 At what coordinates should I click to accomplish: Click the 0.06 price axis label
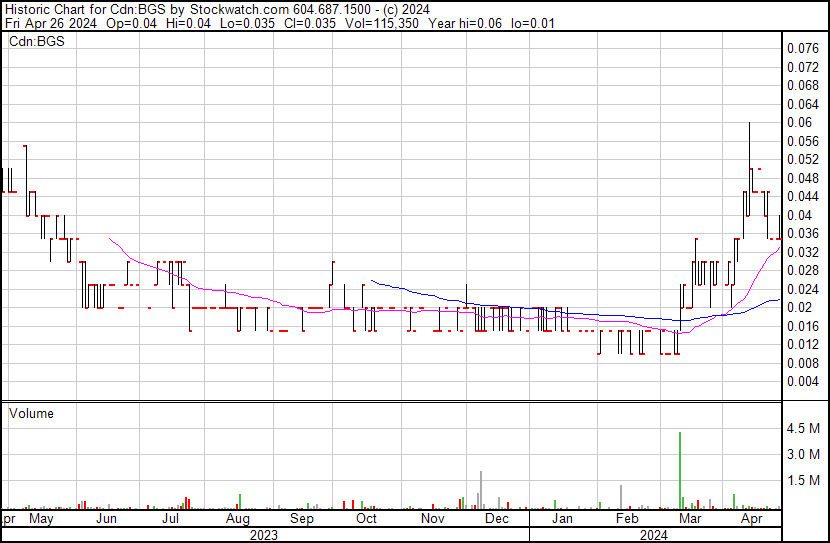pos(799,122)
